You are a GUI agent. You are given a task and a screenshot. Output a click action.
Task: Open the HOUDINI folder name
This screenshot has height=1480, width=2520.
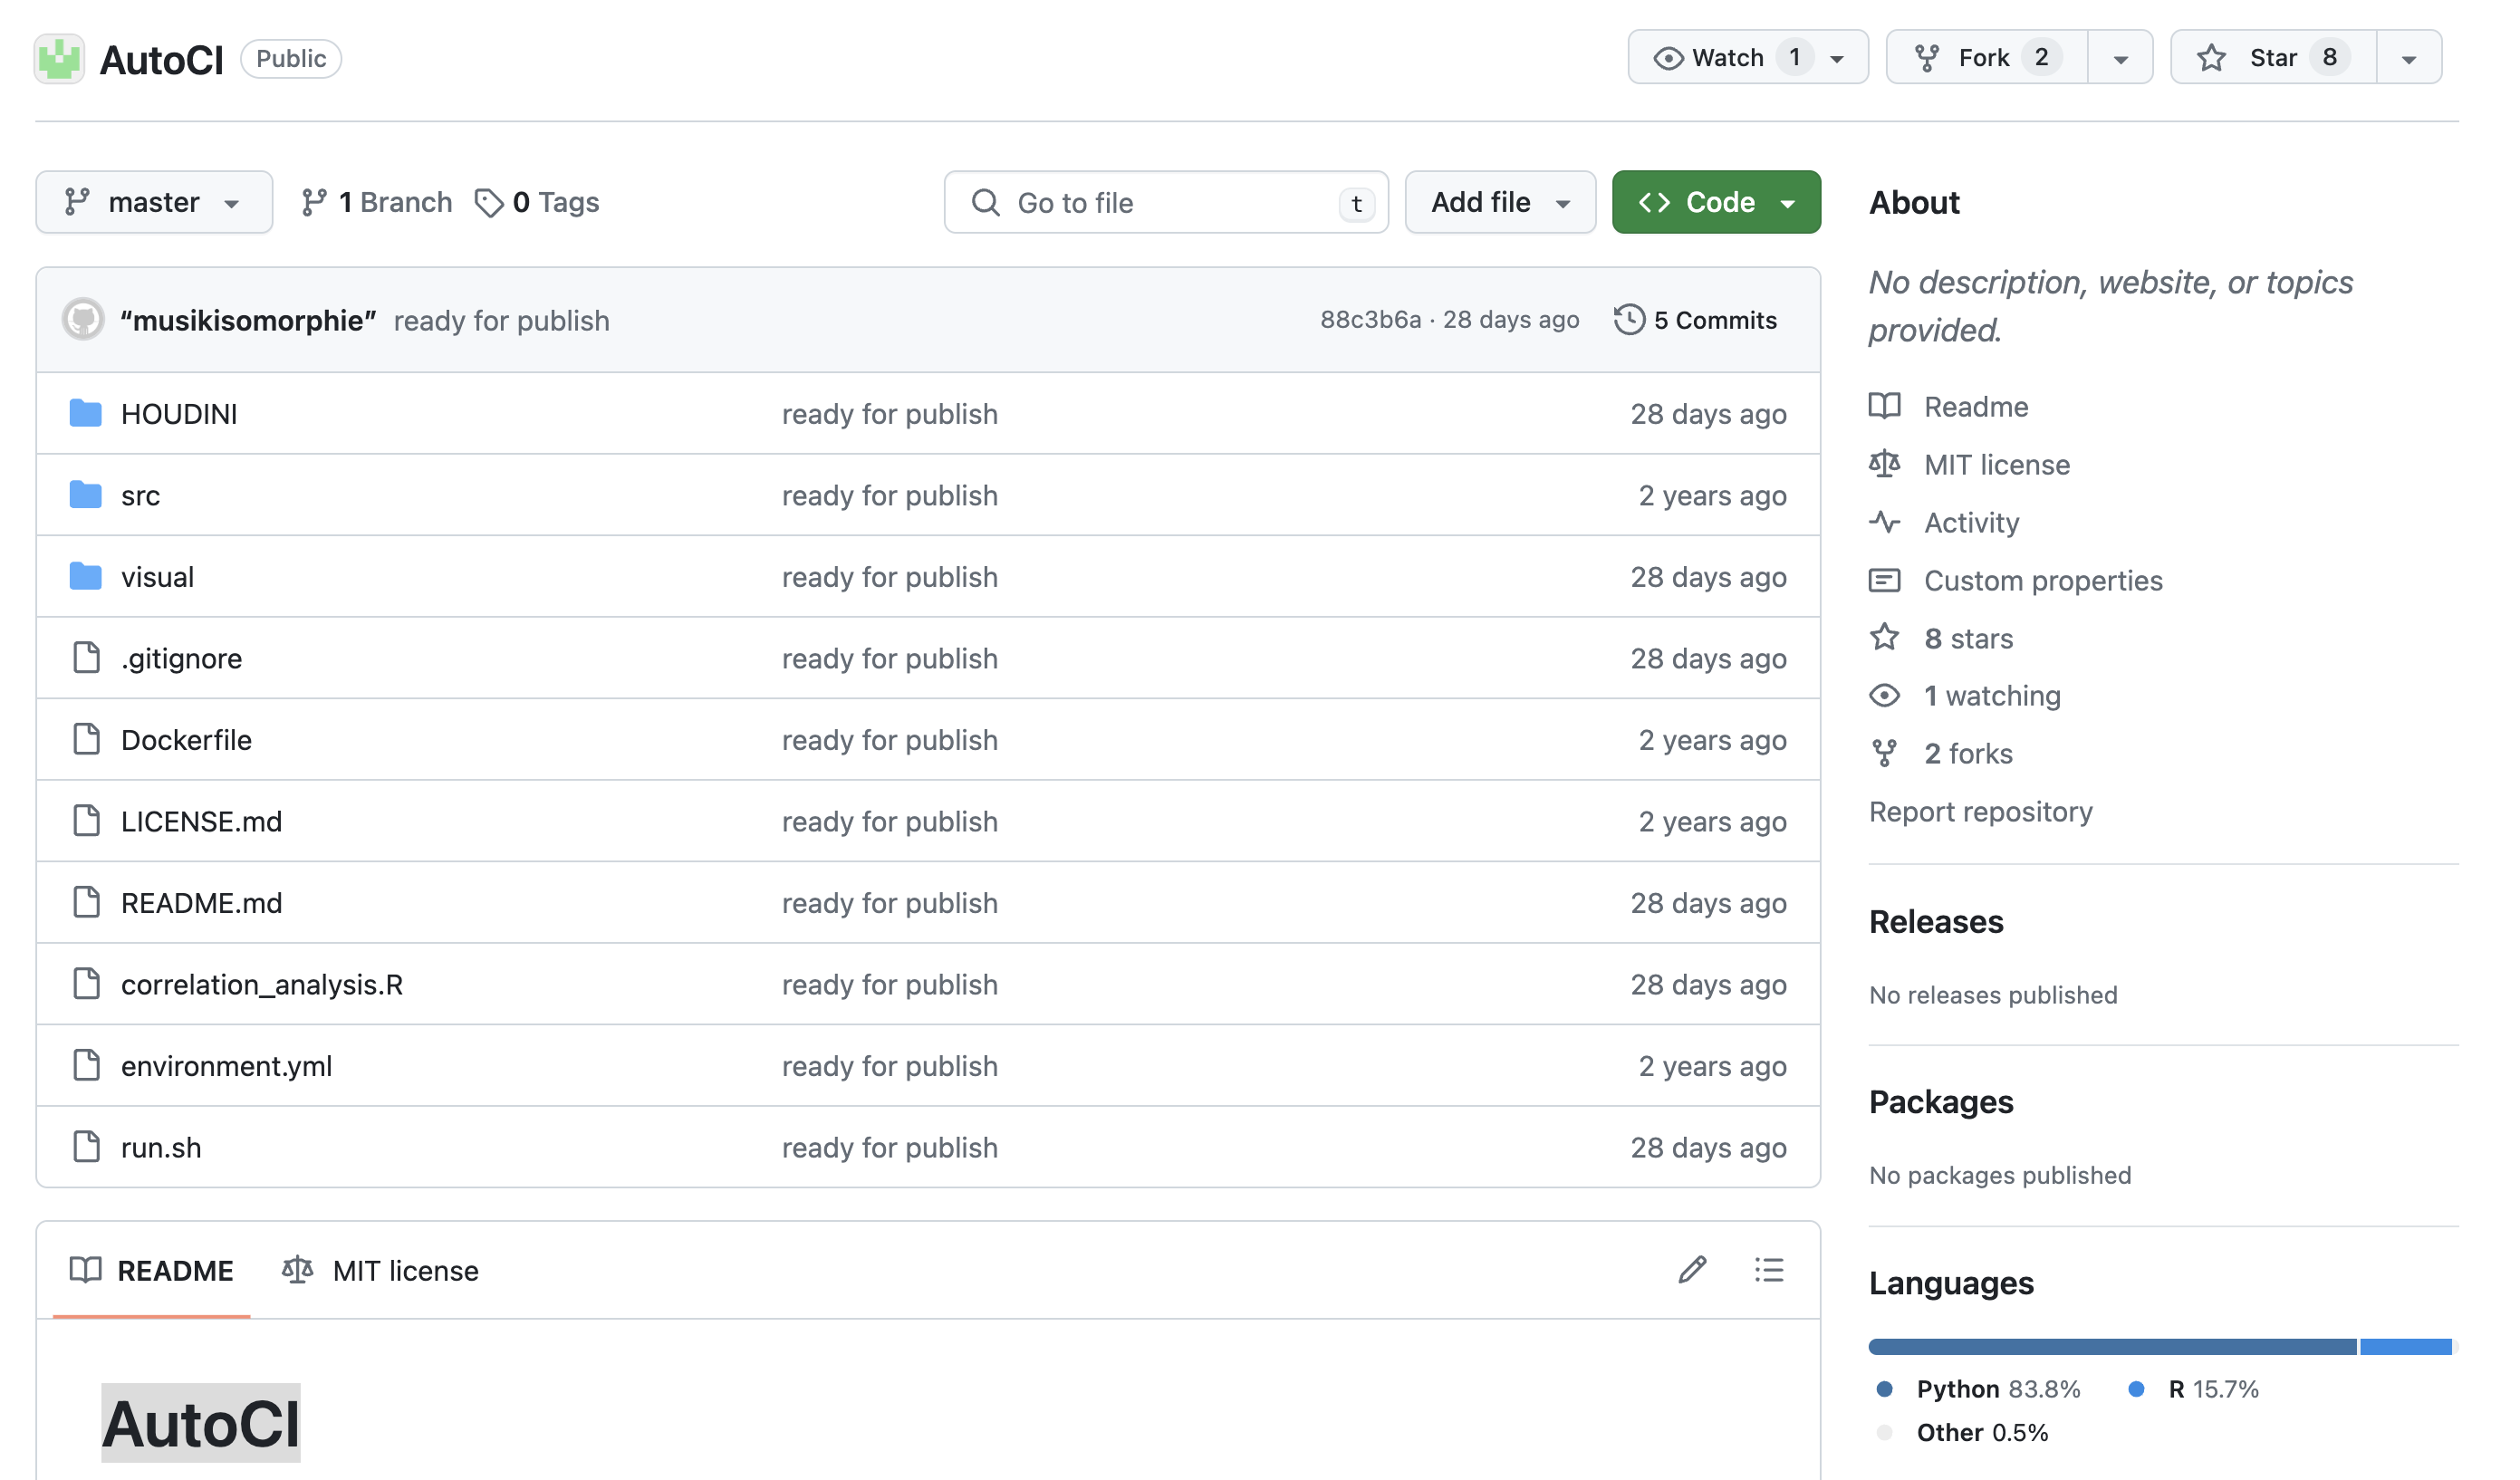click(179, 414)
